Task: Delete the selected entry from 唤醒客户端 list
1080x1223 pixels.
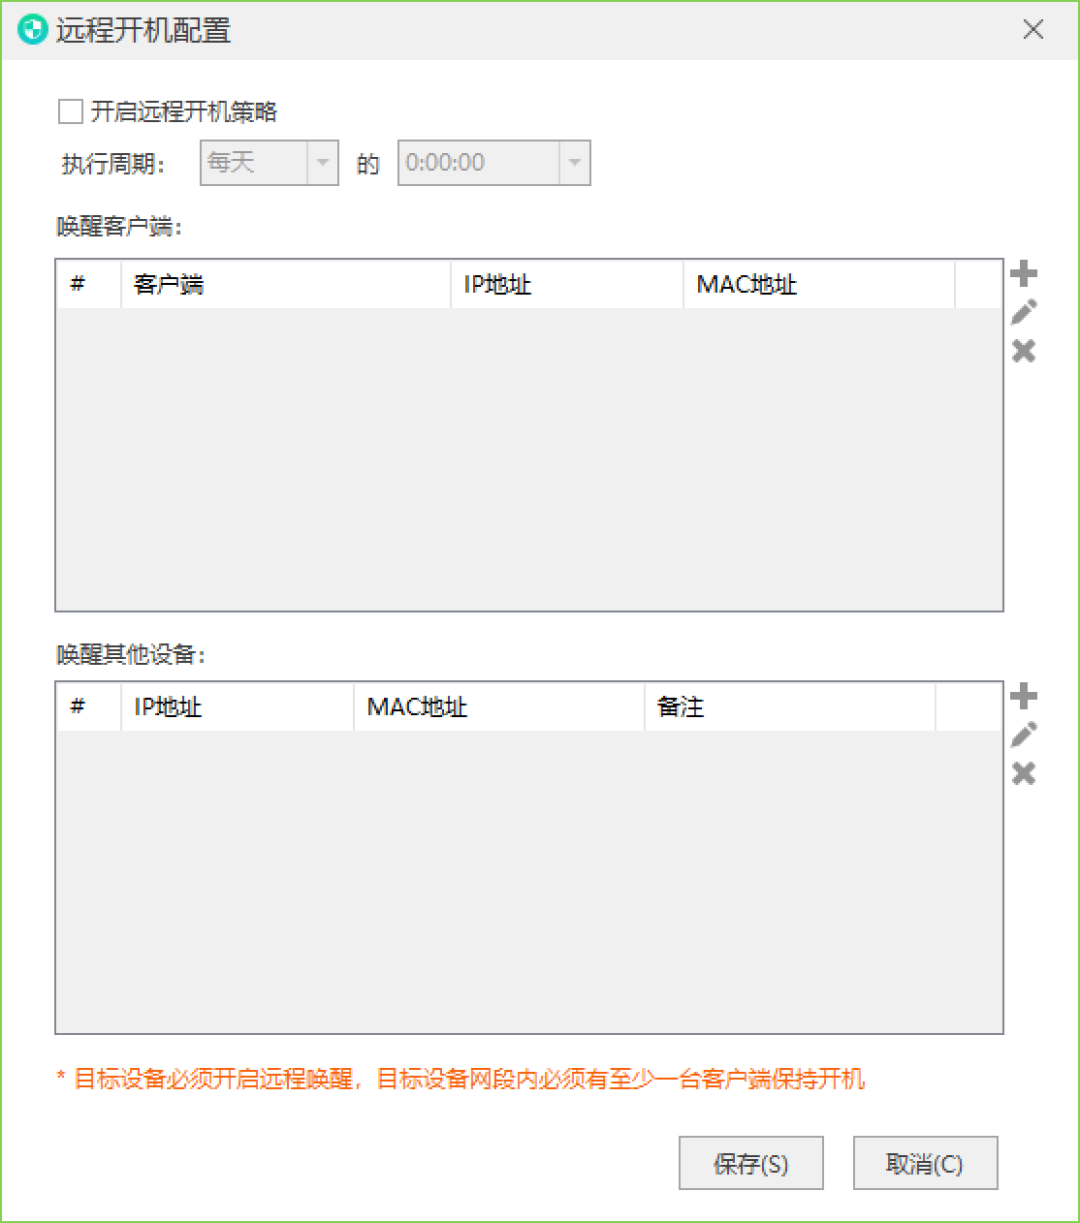Action: tap(1023, 351)
